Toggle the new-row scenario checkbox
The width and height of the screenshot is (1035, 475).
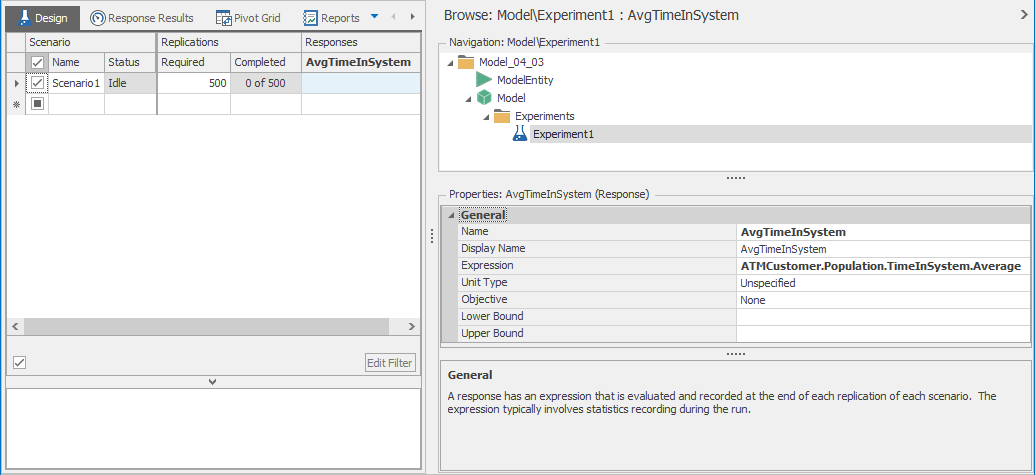click(38, 104)
